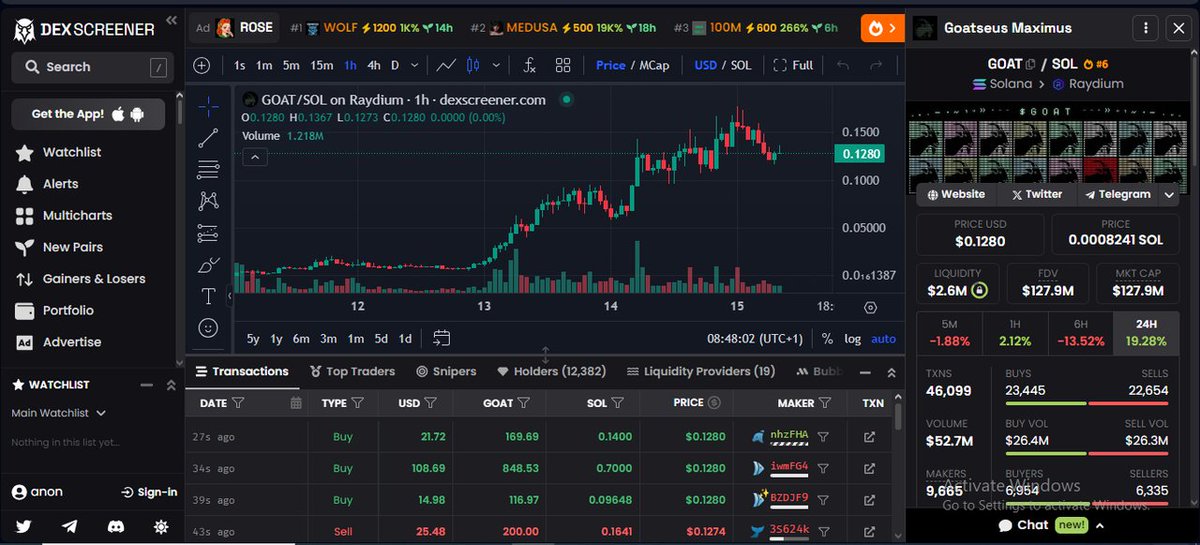The height and width of the screenshot is (545, 1200).
Task: Open the TYPE column filter
Action: (x=357, y=403)
